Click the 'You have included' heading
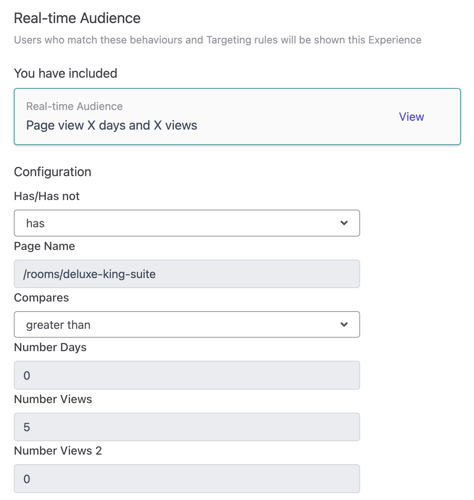 click(x=65, y=73)
